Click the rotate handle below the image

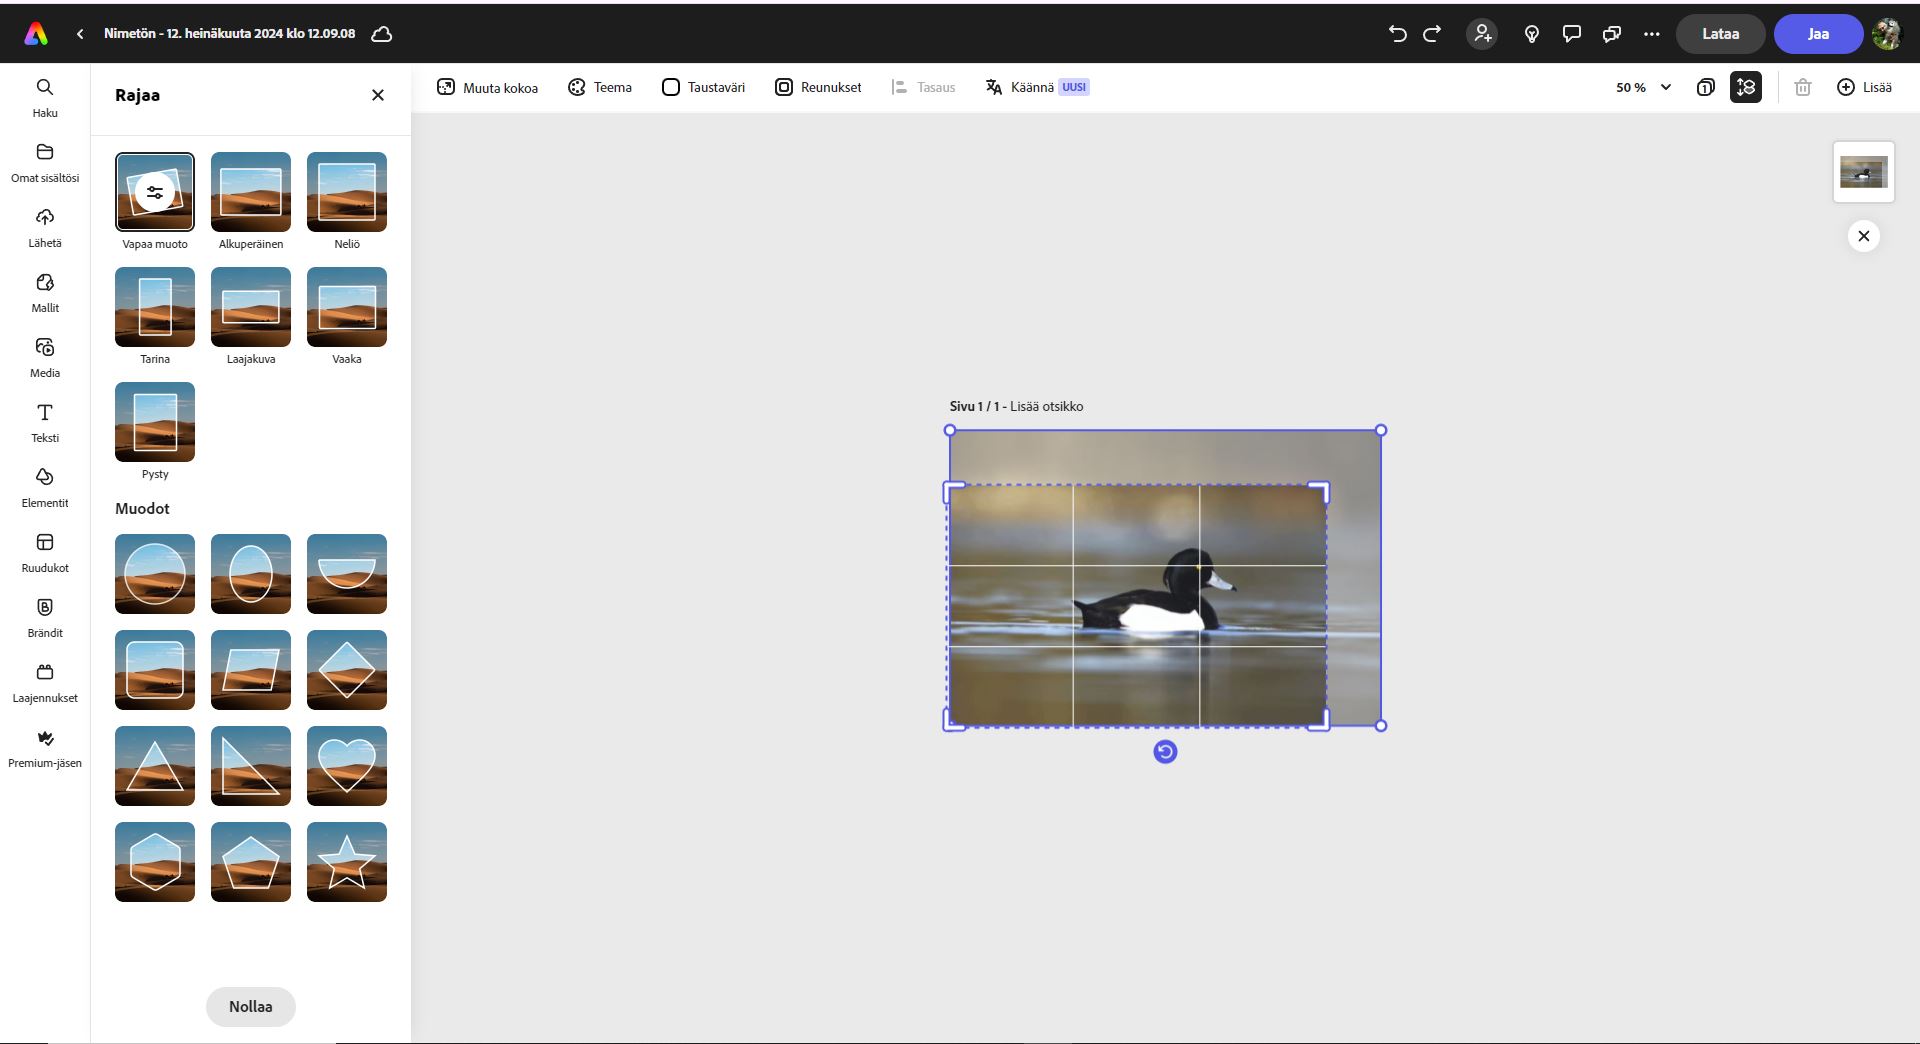coord(1165,752)
